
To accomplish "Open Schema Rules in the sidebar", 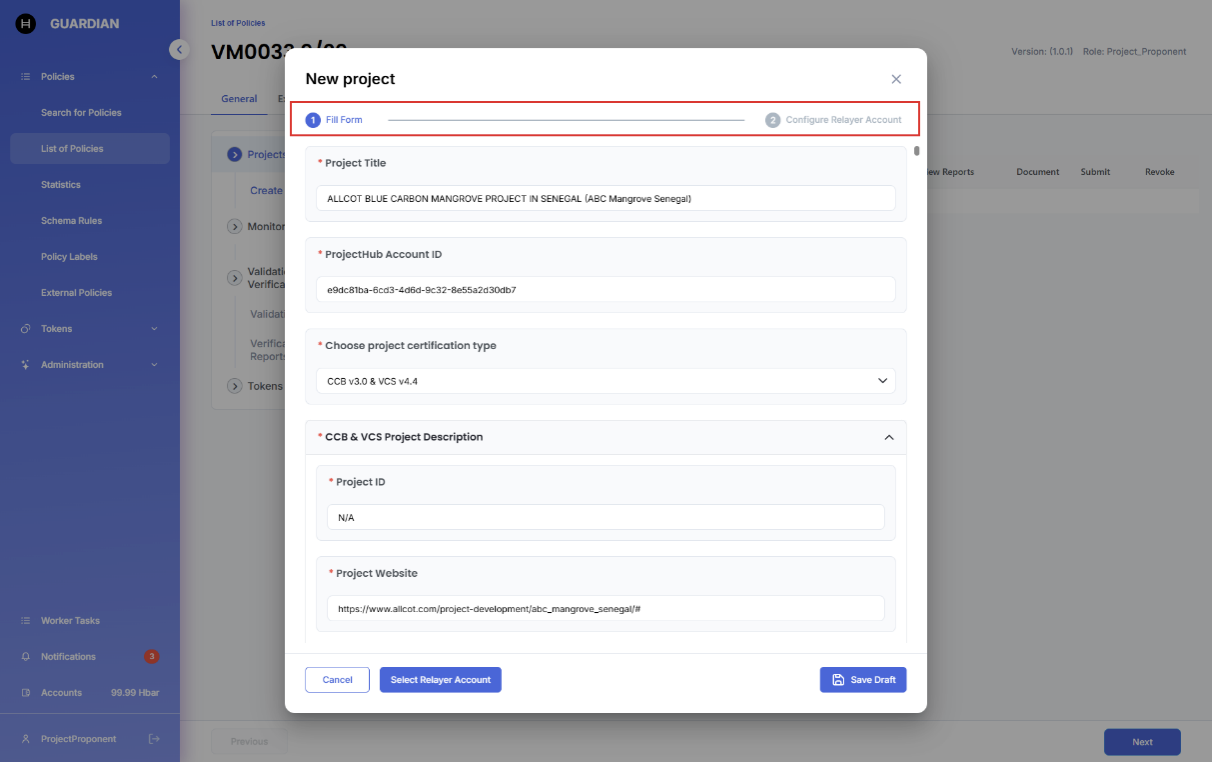I will click(x=71, y=221).
